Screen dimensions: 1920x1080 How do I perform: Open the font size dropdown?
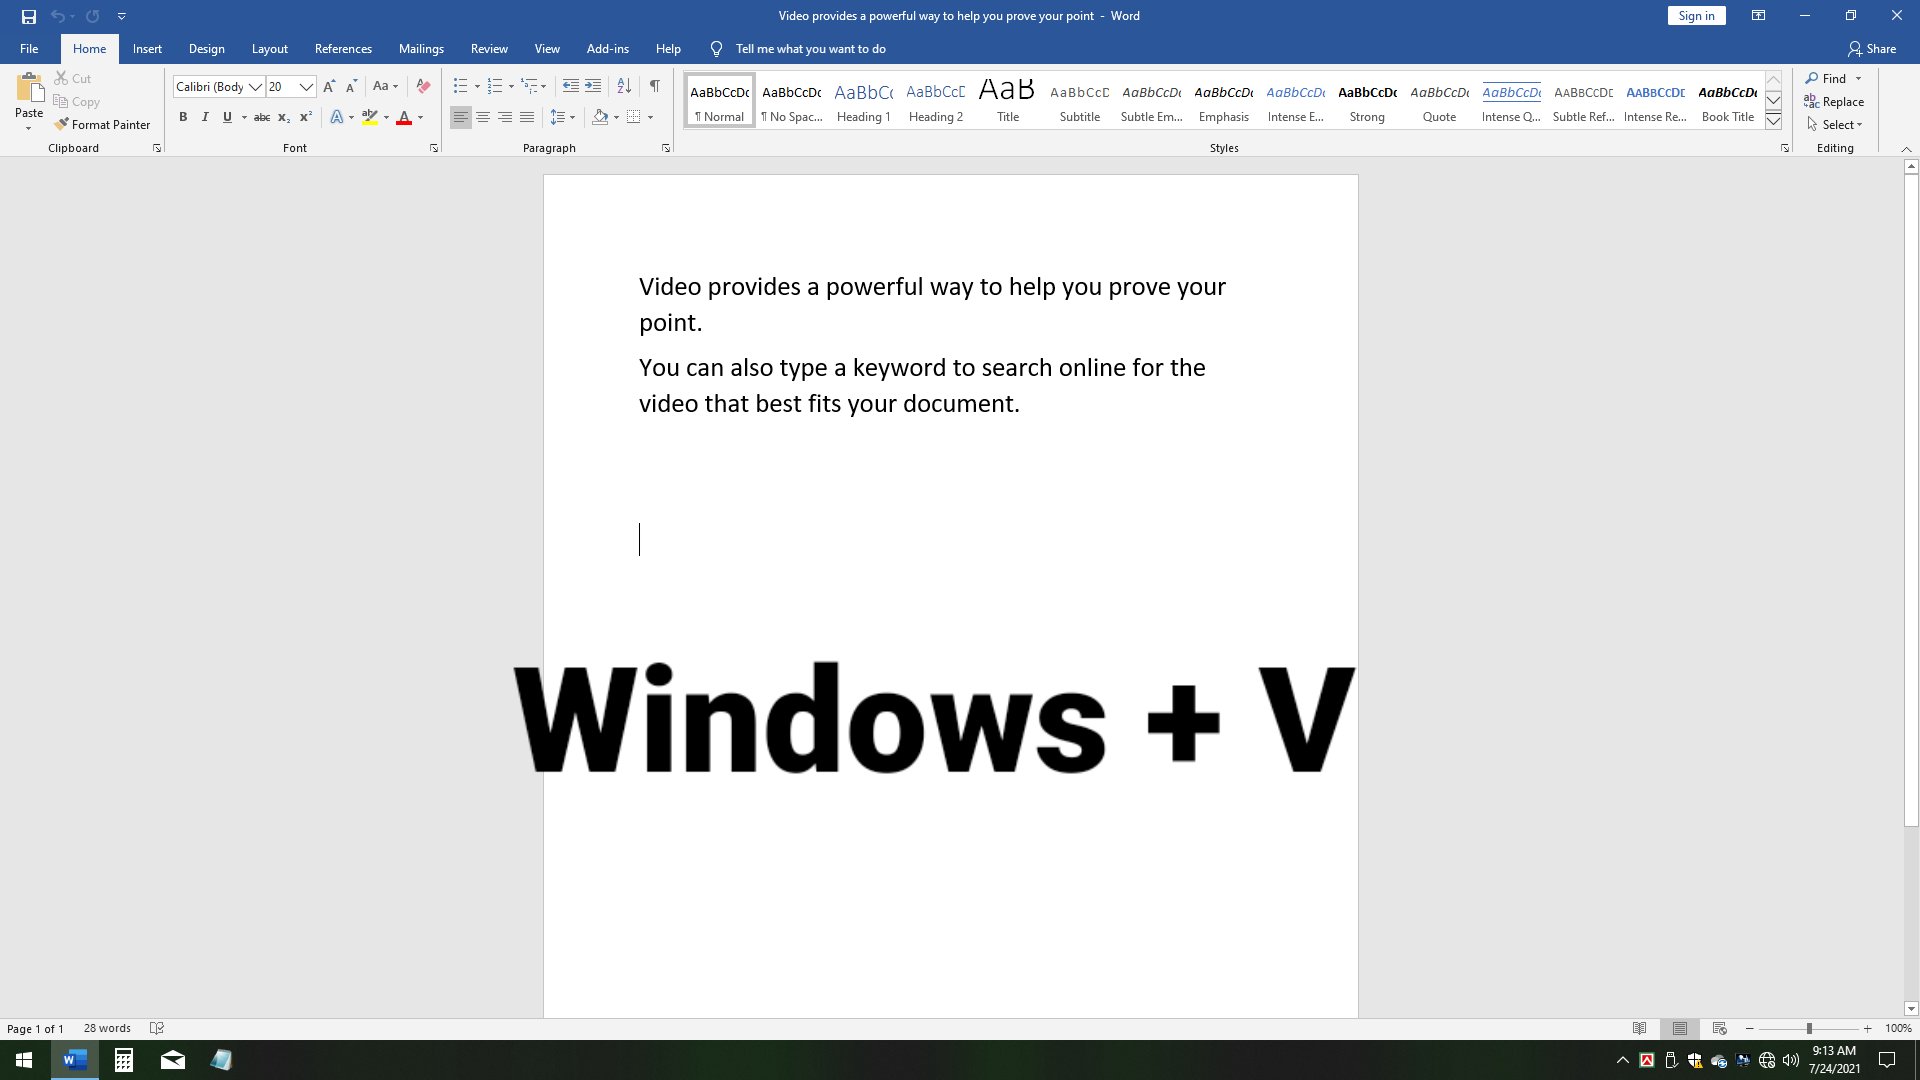(x=306, y=87)
